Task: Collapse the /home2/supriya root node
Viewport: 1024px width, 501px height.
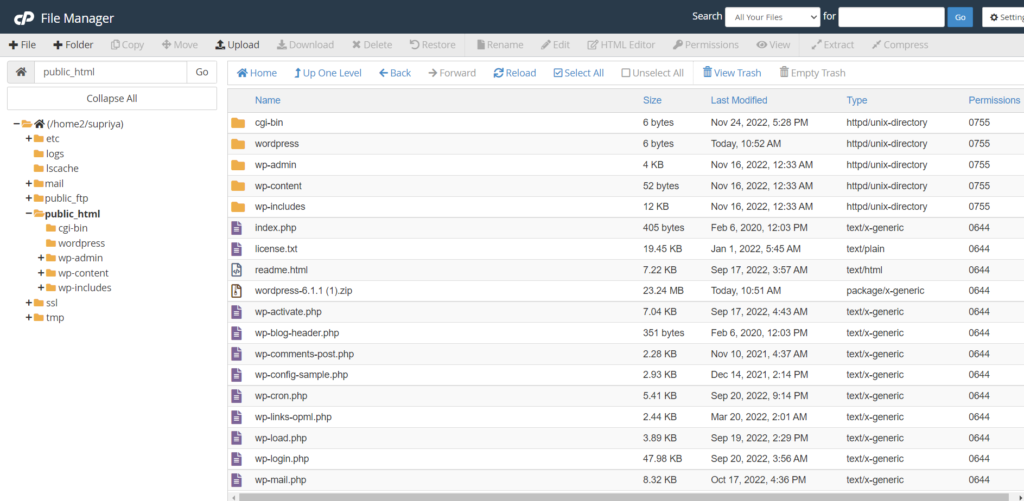Action: coord(16,123)
